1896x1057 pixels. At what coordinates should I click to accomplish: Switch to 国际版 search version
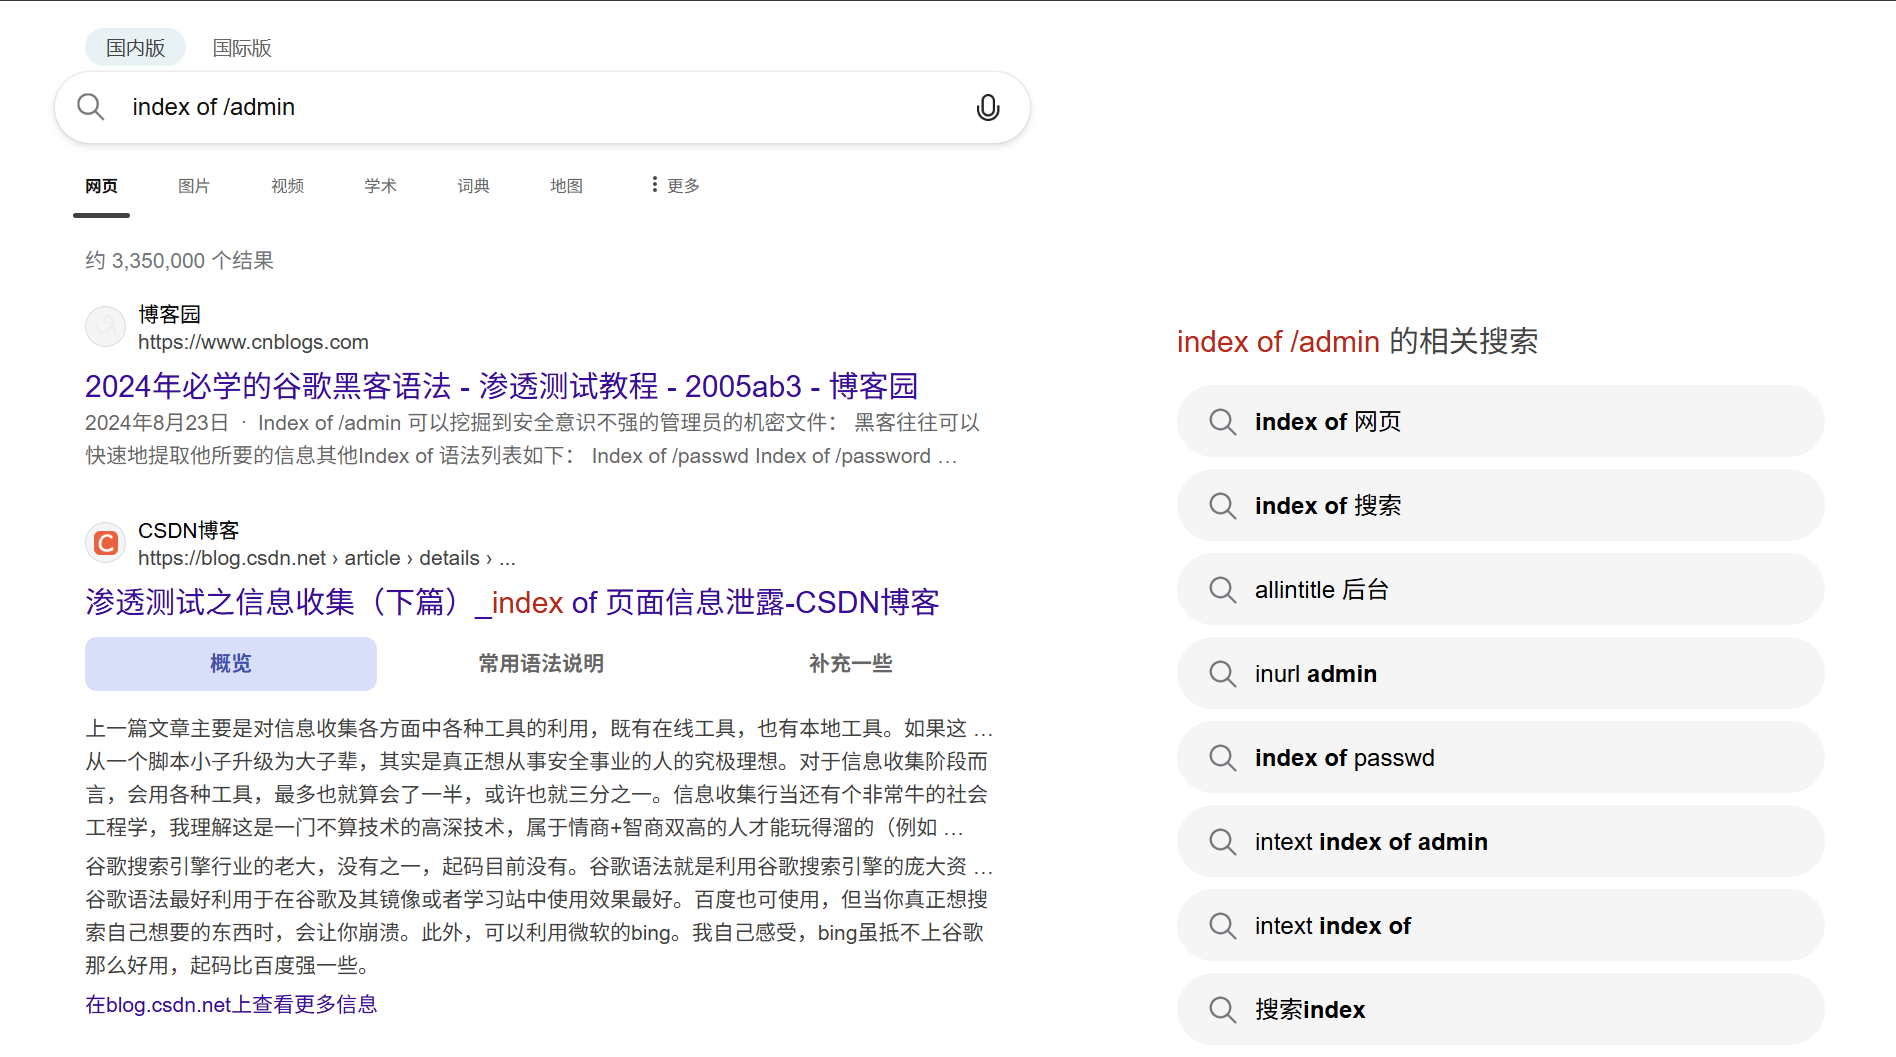point(242,48)
